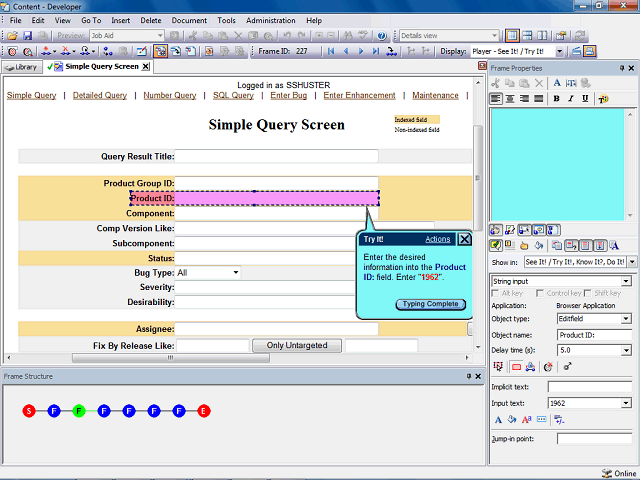Screen dimensions: 640x480
Task: Click the Jump-in point input field
Action: (594, 439)
